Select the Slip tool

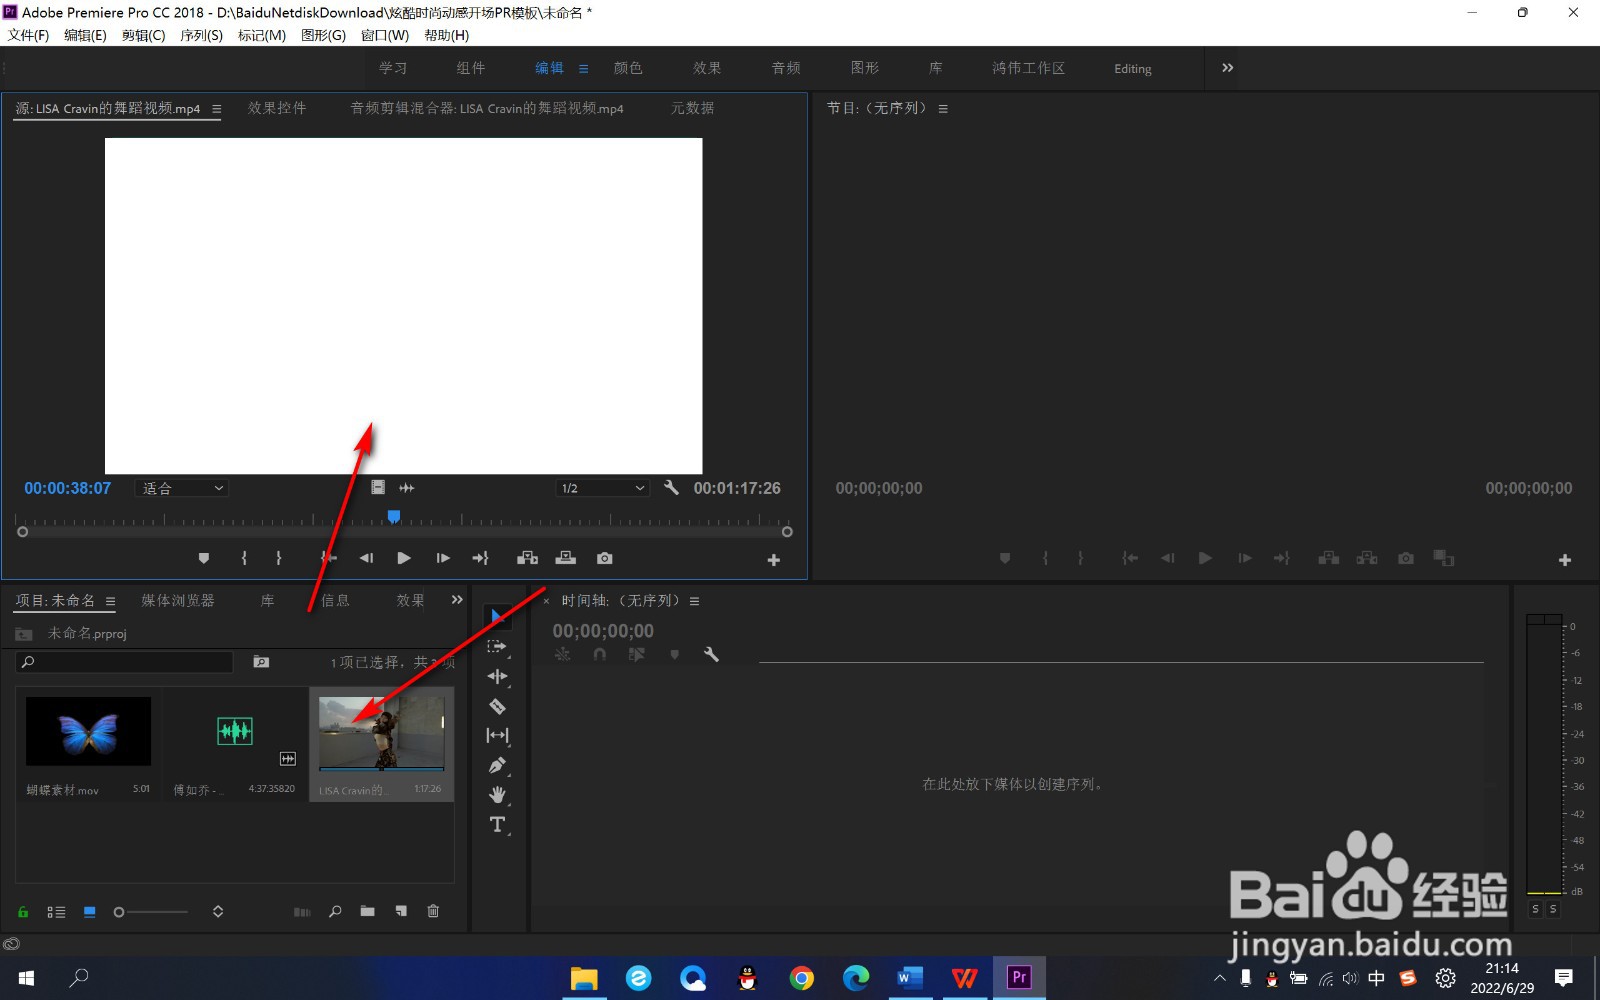497,736
